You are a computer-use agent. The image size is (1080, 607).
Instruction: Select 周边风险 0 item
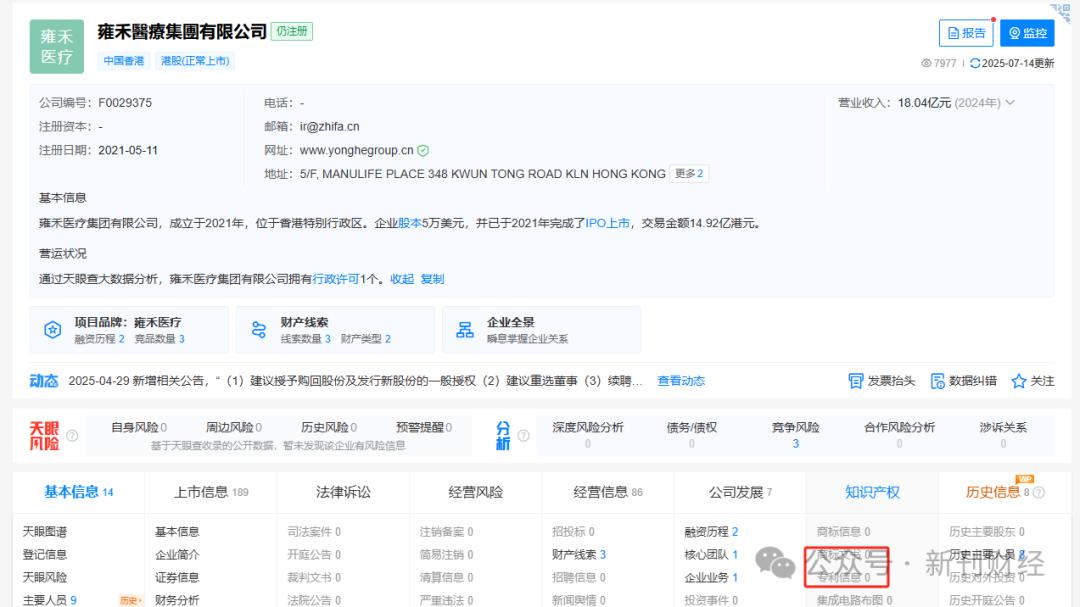click(x=234, y=427)
